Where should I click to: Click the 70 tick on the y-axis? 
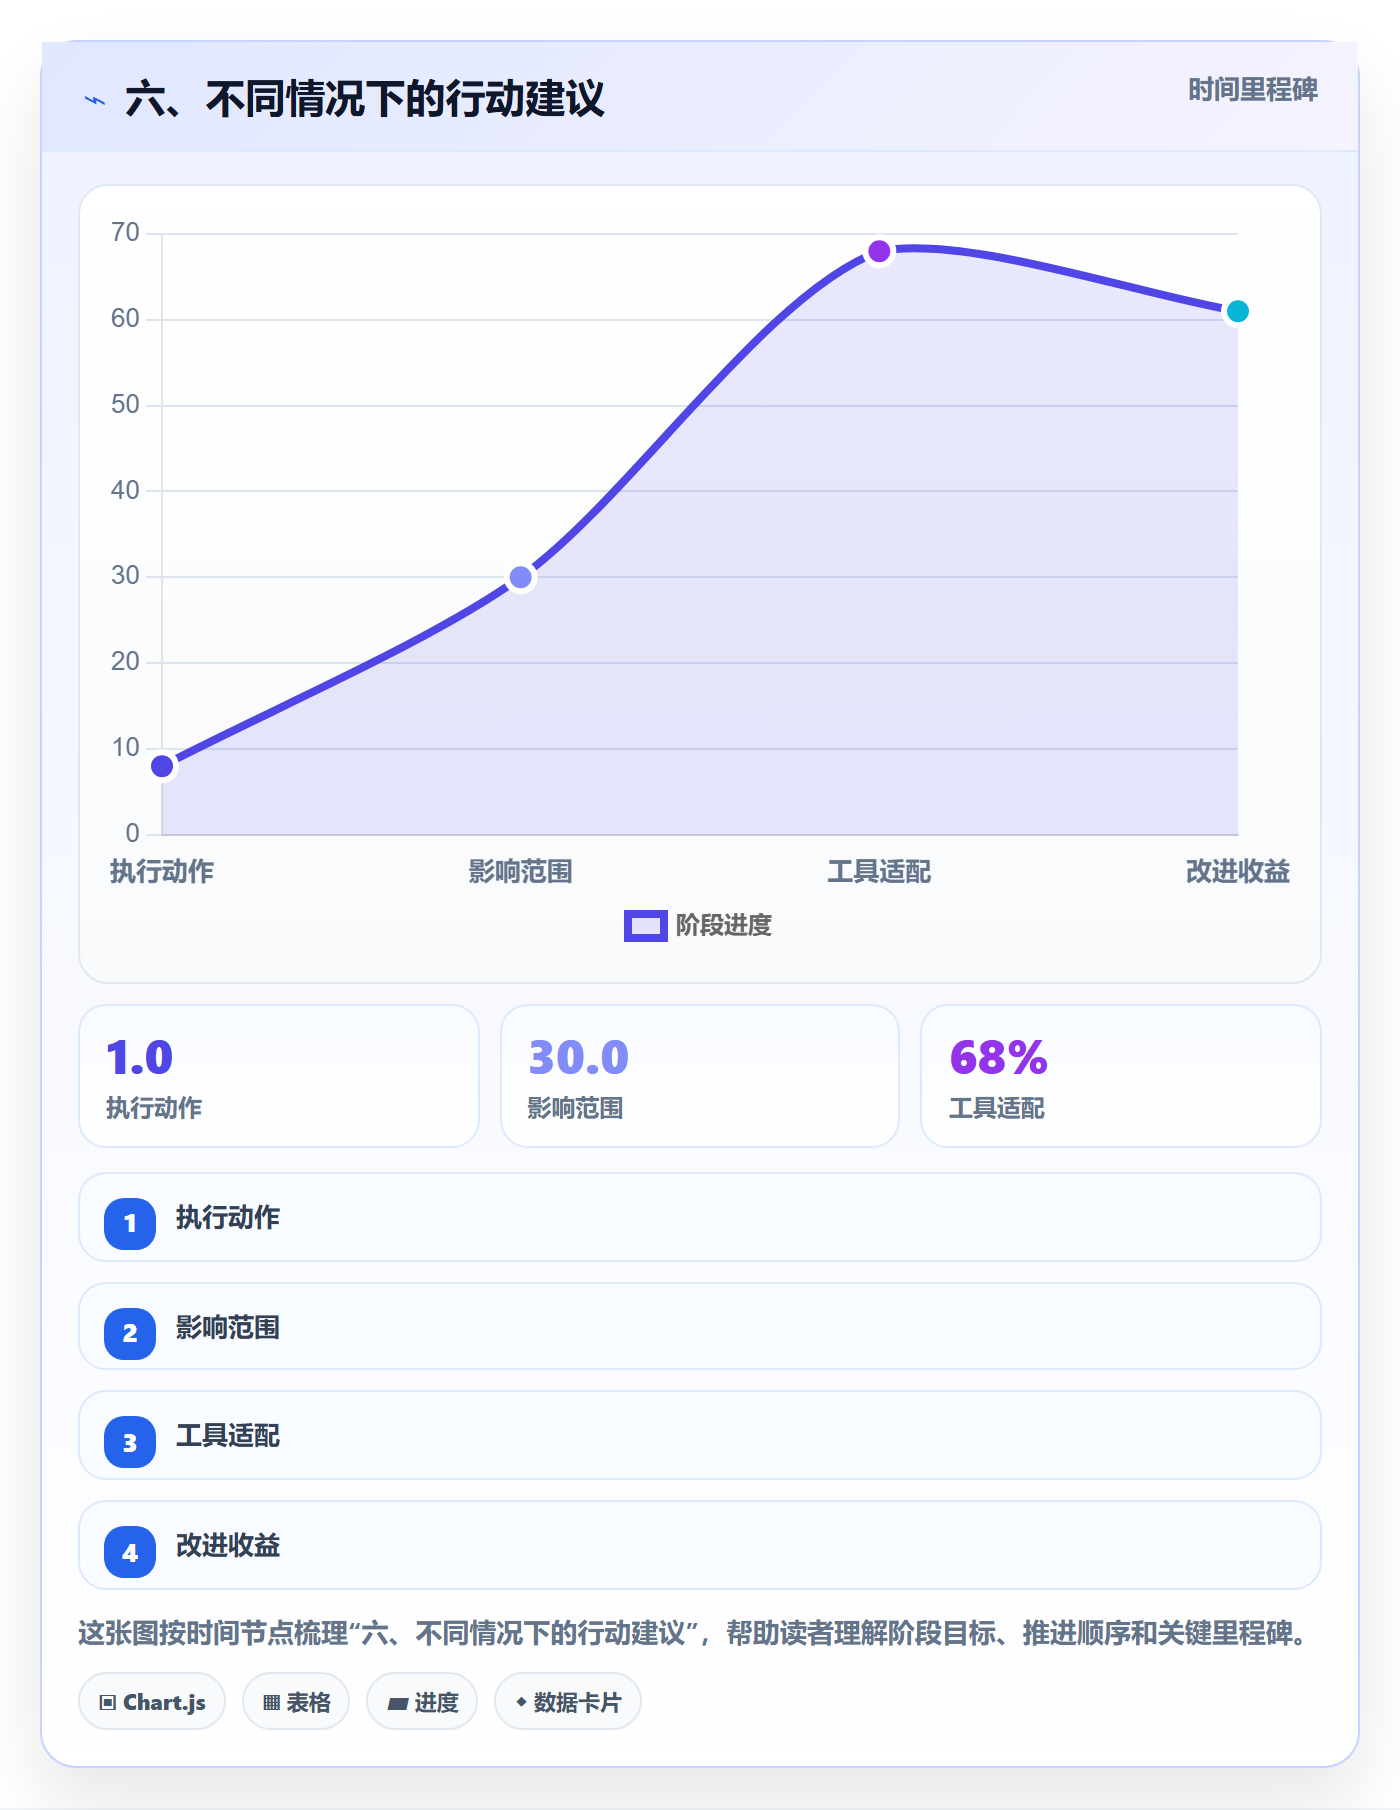pyautogui.click(x=126, y=233)
